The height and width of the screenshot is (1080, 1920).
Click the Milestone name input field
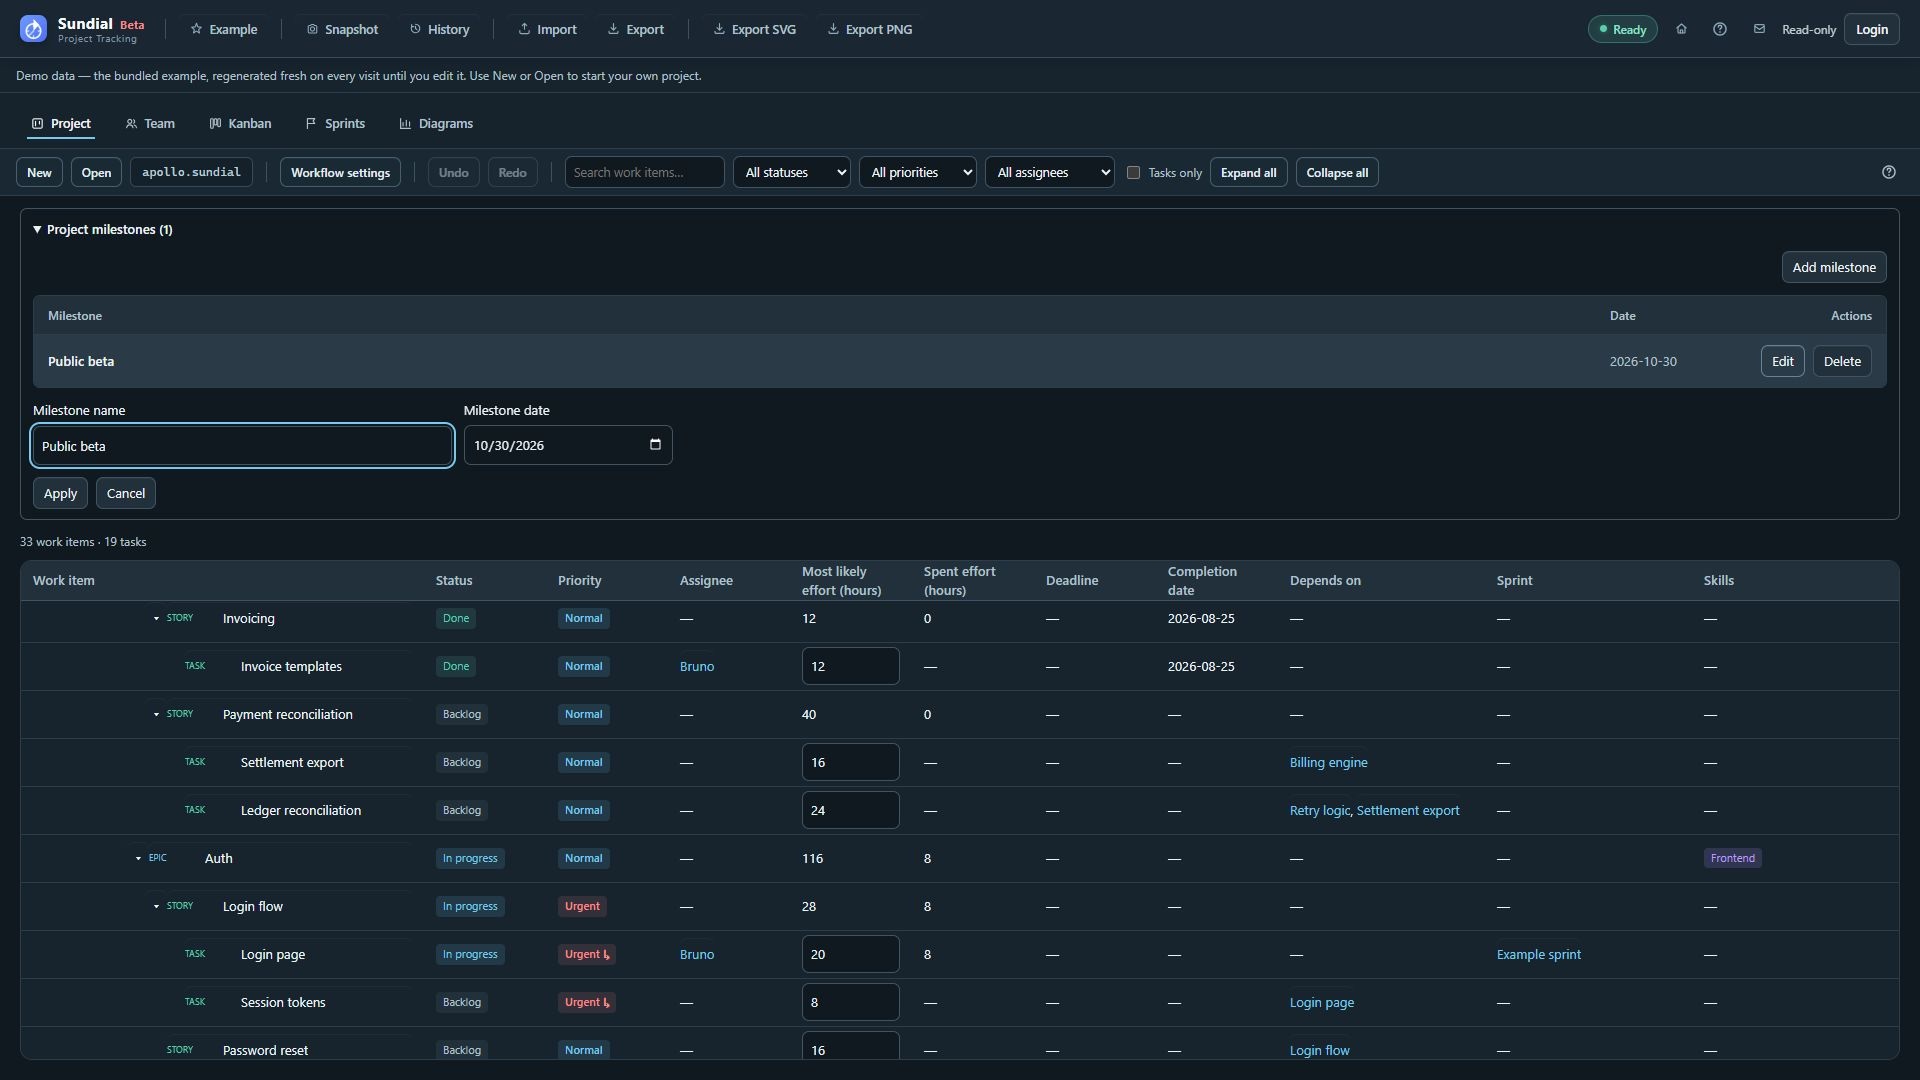(x=243, y=446)
